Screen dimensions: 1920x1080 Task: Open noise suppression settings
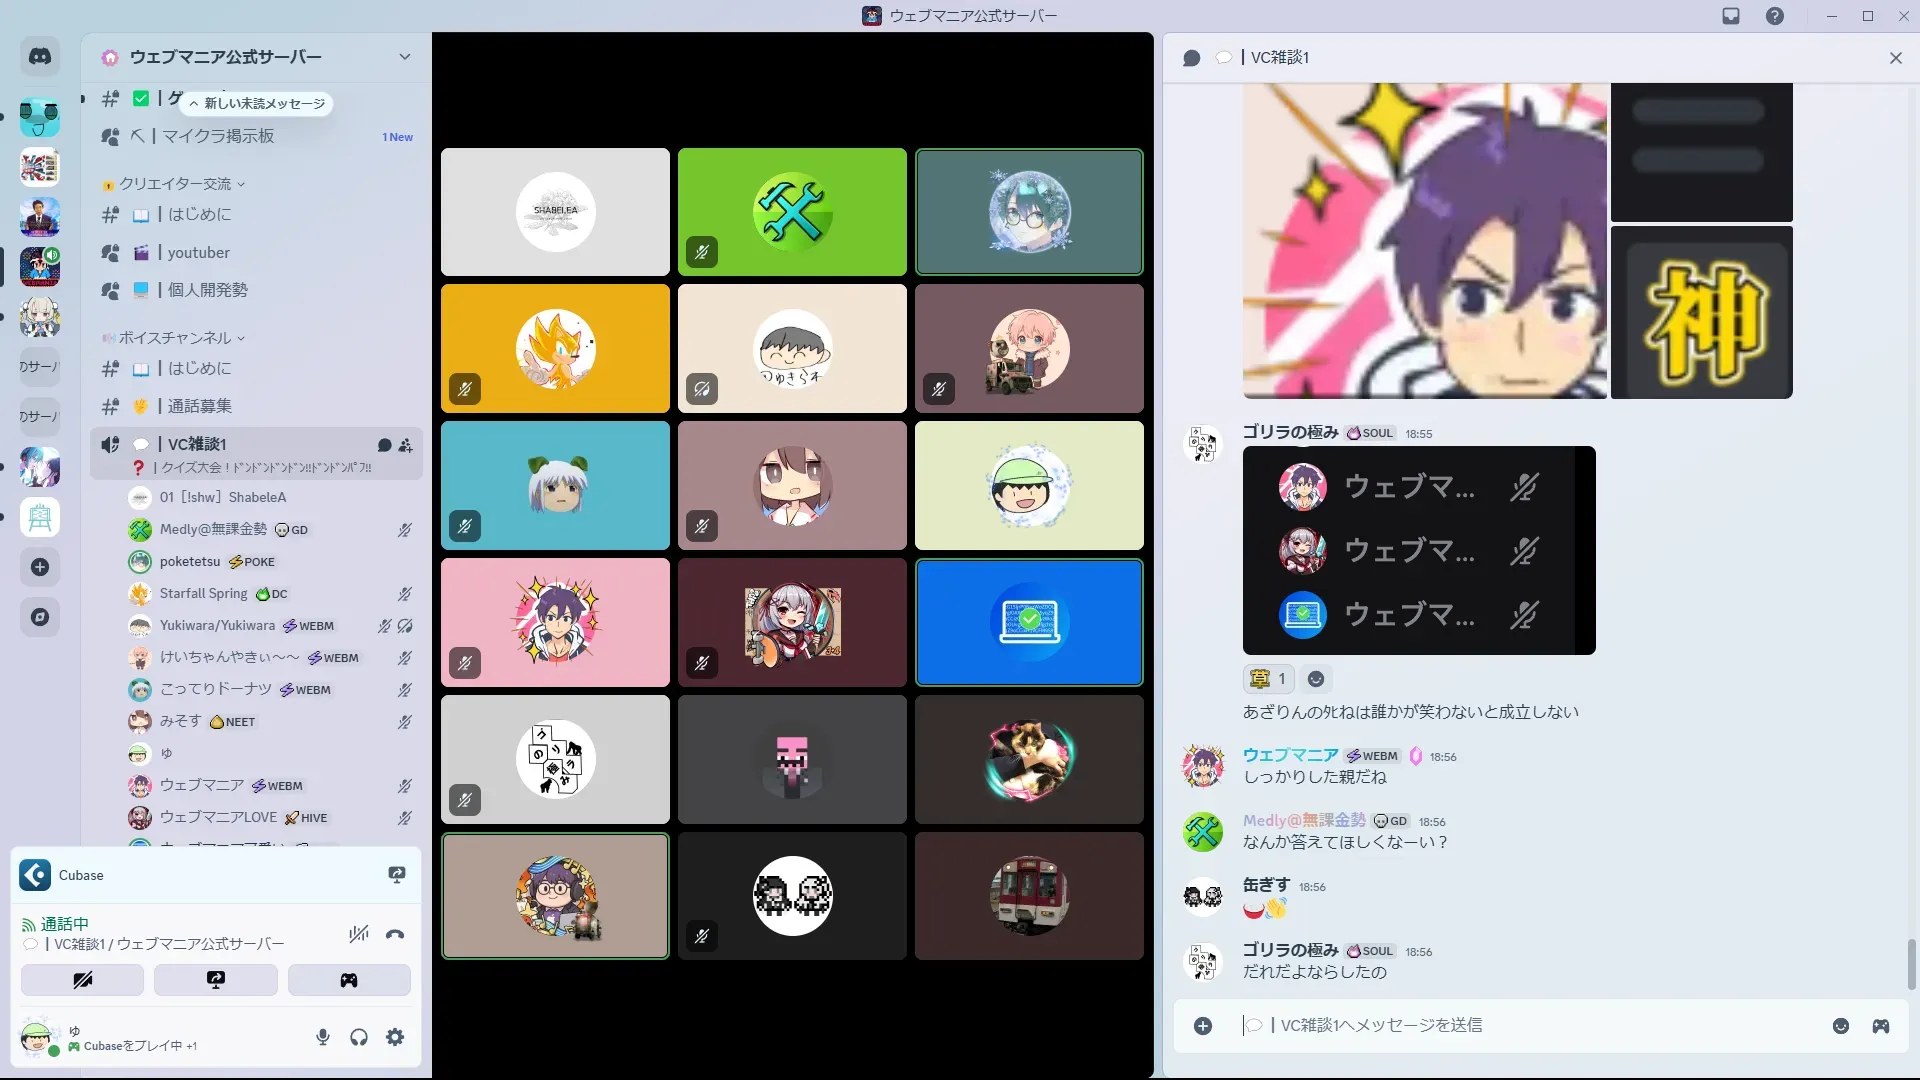click(358, 934)
